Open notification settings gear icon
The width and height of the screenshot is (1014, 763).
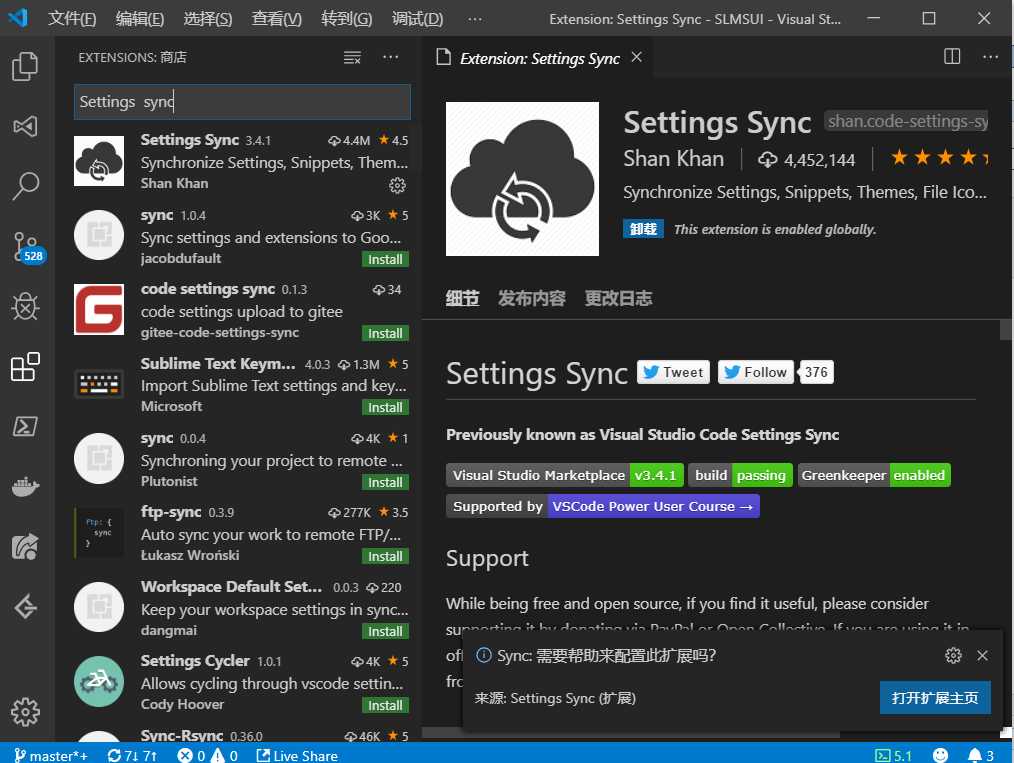coord(953,655)
